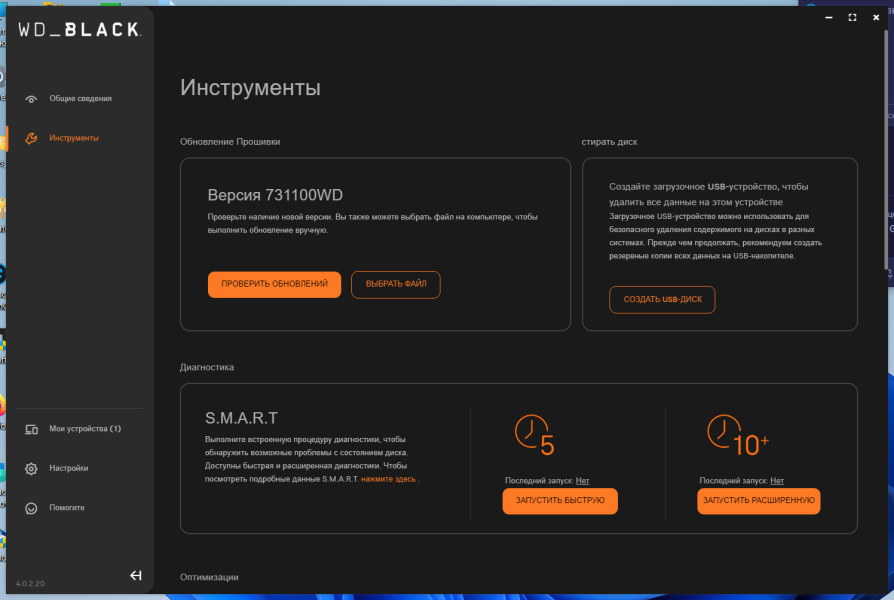The image size is (894, 600).
Task: Open the нажмите здесь S.M.A.R.T. link
Action: point(388,479)
